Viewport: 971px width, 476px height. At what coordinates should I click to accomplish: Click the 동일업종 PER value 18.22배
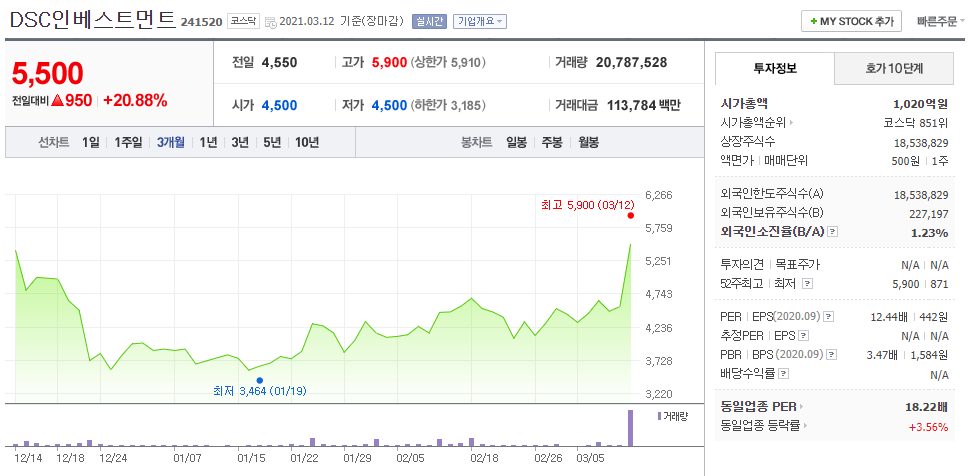tap(926, 407)
